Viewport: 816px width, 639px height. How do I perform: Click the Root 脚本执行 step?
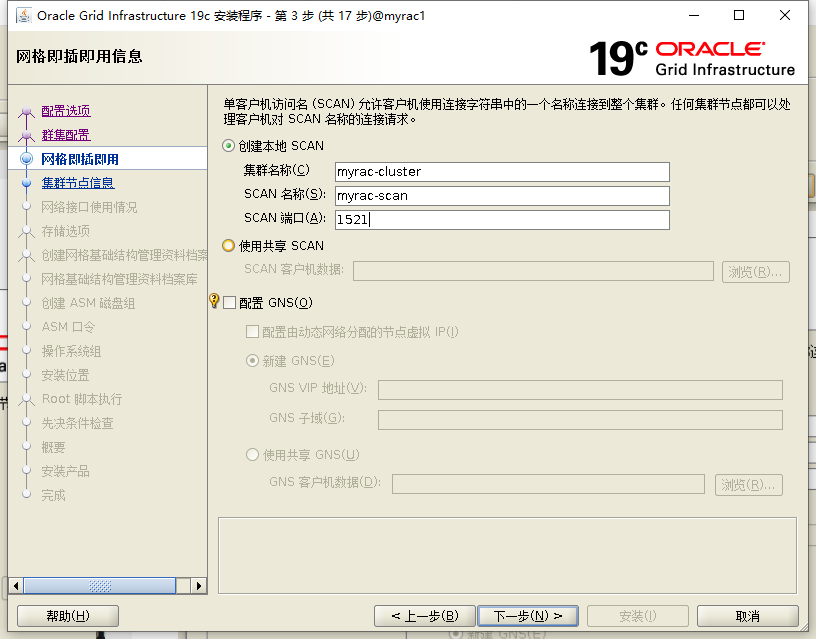click(82, 399)
